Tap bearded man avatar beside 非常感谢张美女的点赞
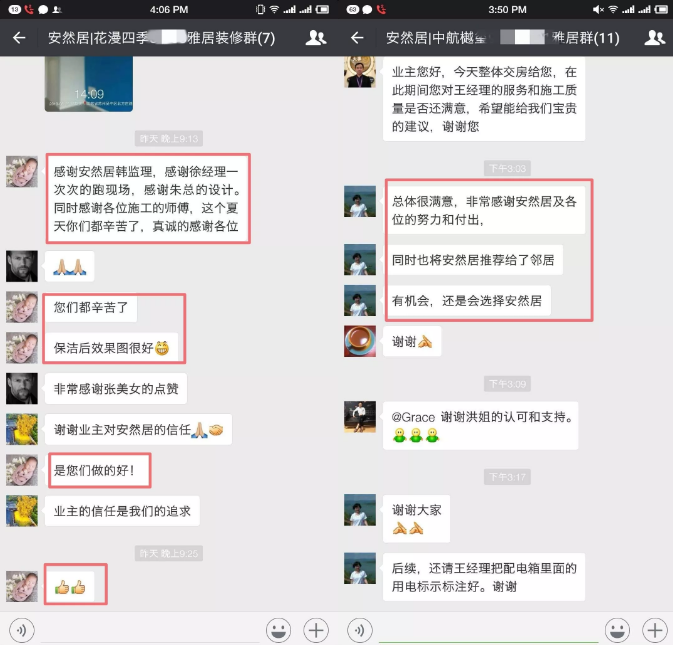This screenshot has width=673, height=645. coord(22,388)
